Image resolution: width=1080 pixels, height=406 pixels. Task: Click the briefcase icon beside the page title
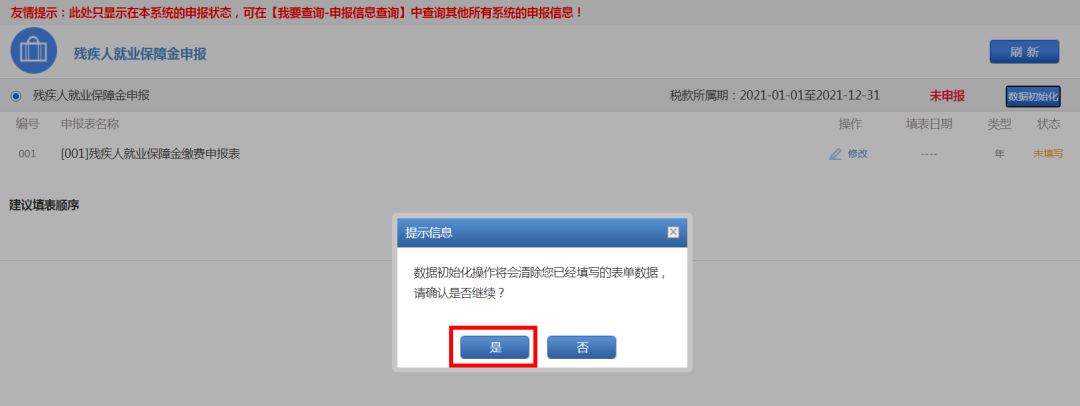pyautogui.click(x=34, y=50)
